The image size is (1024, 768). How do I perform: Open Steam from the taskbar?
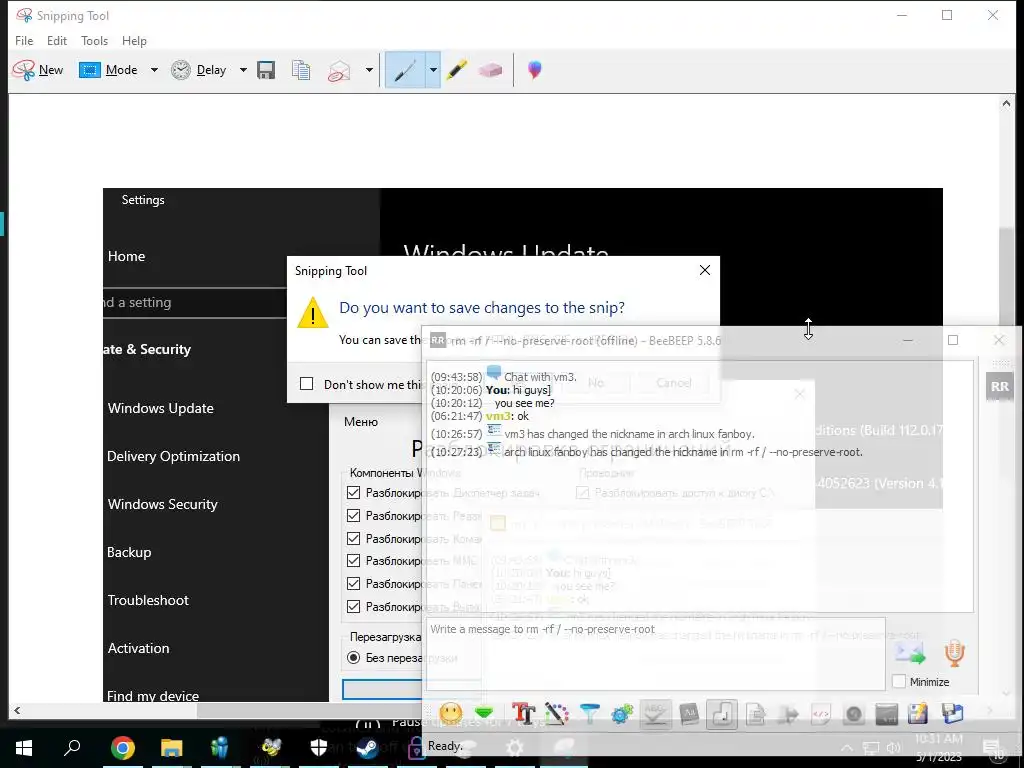point(368,748)
